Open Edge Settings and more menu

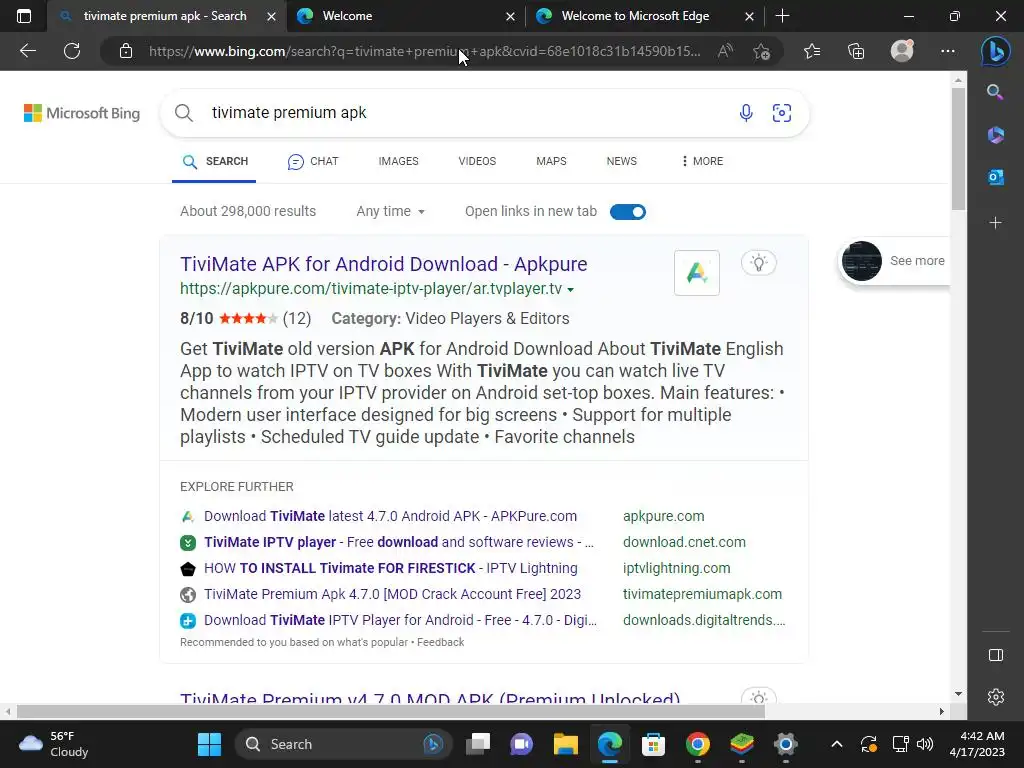coord(948,51)
